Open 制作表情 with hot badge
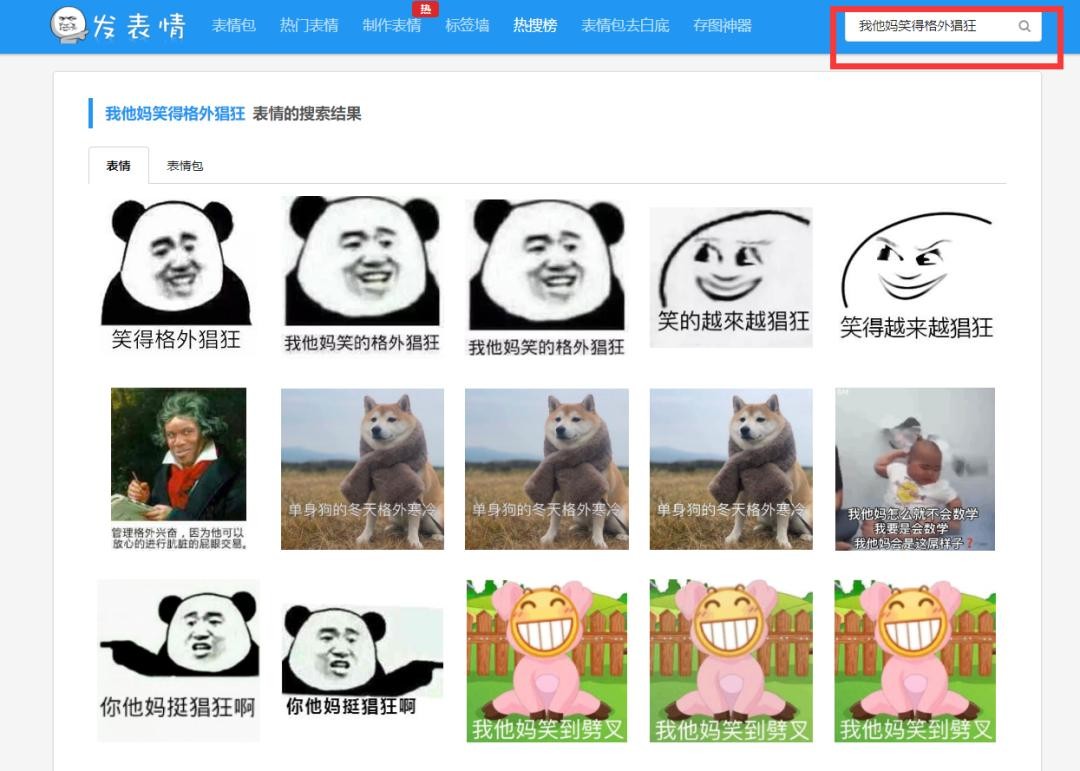The width and height of the screenshot is (1080, 771). pos(391,26)
